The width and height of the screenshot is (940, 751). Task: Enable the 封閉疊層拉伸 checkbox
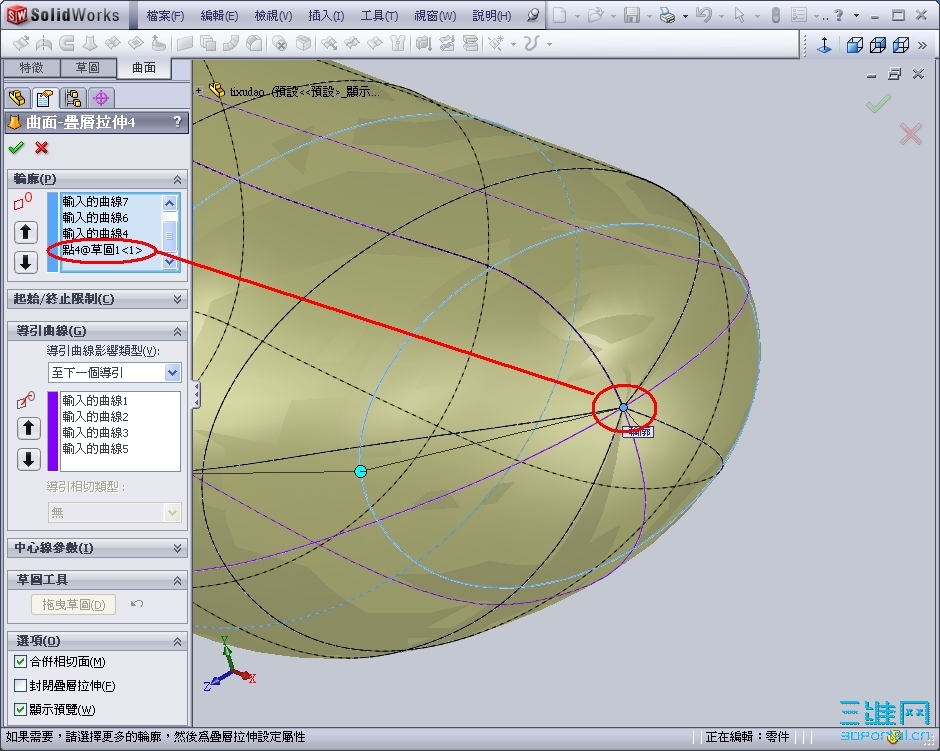20,686
